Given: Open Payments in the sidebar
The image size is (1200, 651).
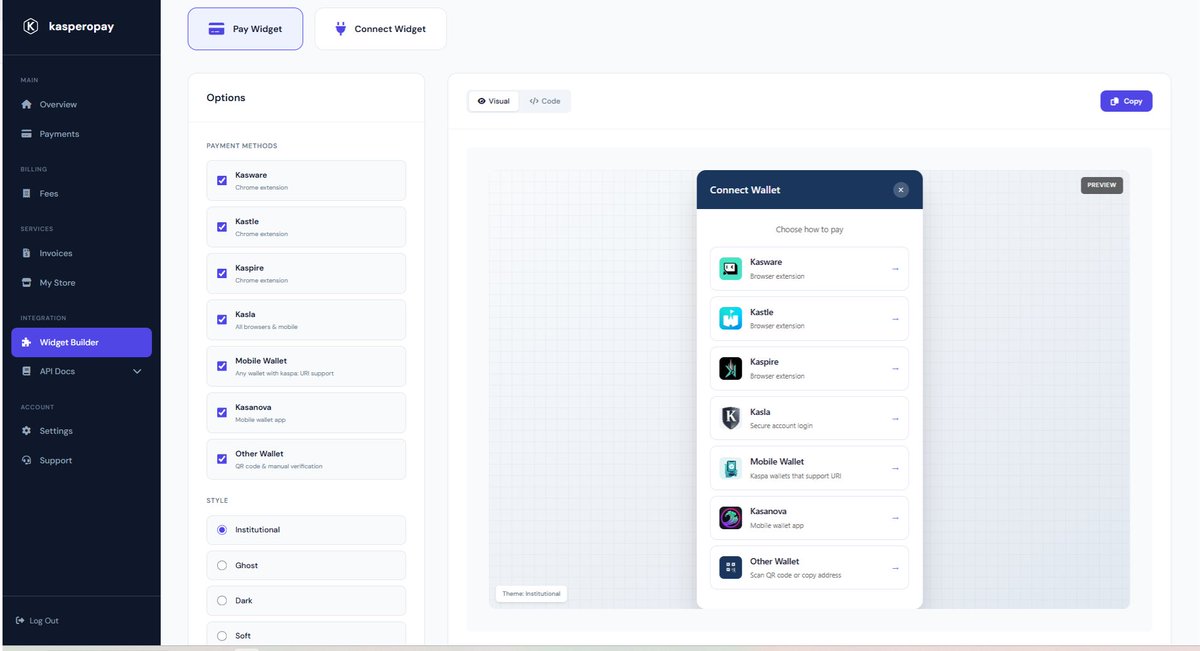Looking at the screenshot, I should click(x=81, y=134).
